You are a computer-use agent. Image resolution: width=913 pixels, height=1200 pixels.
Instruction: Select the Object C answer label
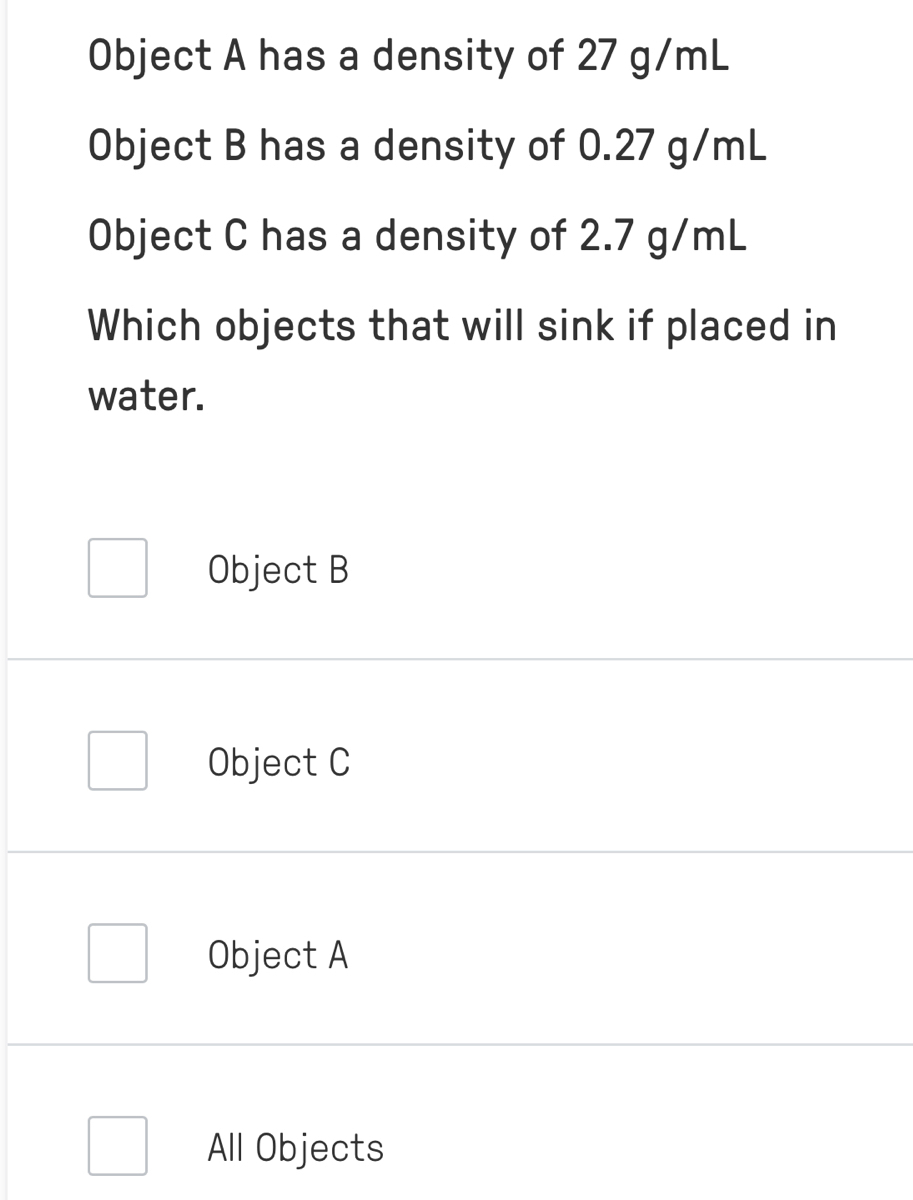coord(279,763)
